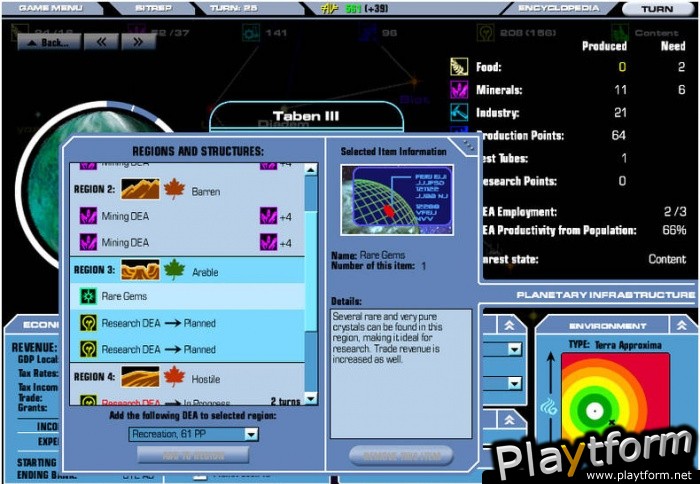Click the Content unrest state value

pos(667,259)
